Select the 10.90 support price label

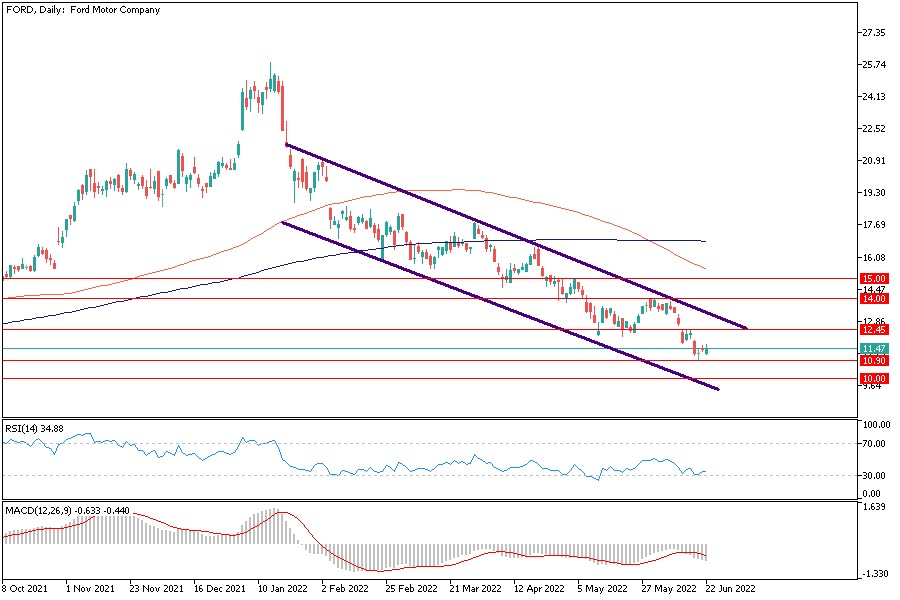pos(875,360)
